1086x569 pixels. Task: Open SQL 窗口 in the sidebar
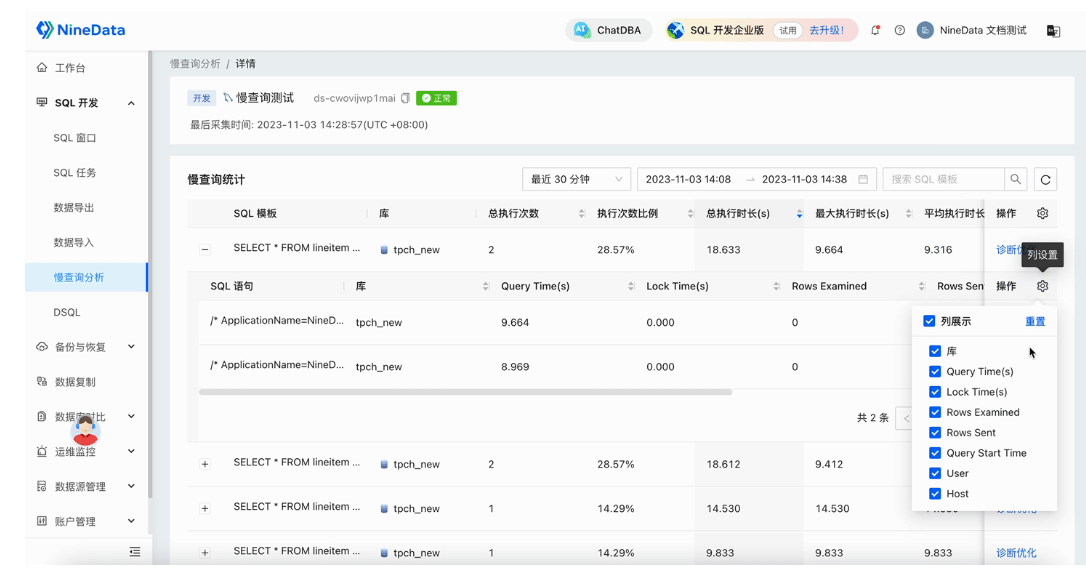[75, 138]
